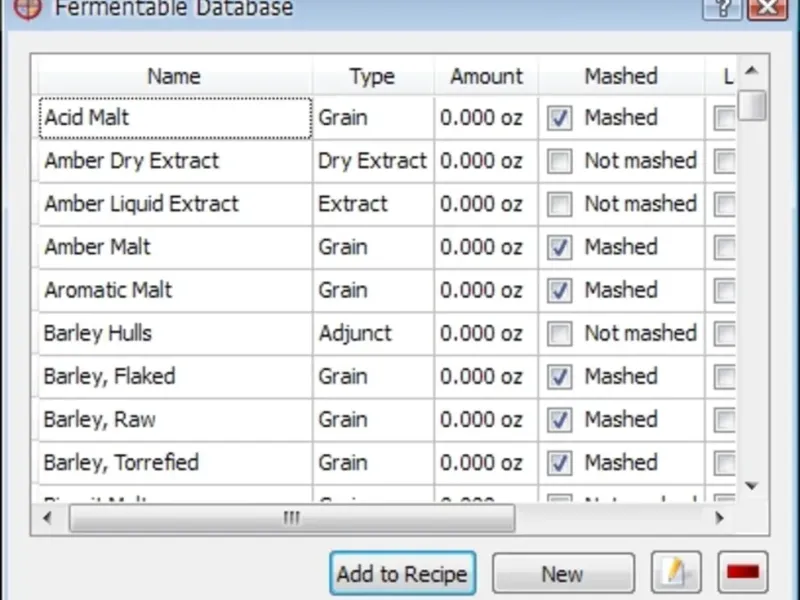Click the Amount column header
Viewport: 800px width, 600px height.
(486, 76)
